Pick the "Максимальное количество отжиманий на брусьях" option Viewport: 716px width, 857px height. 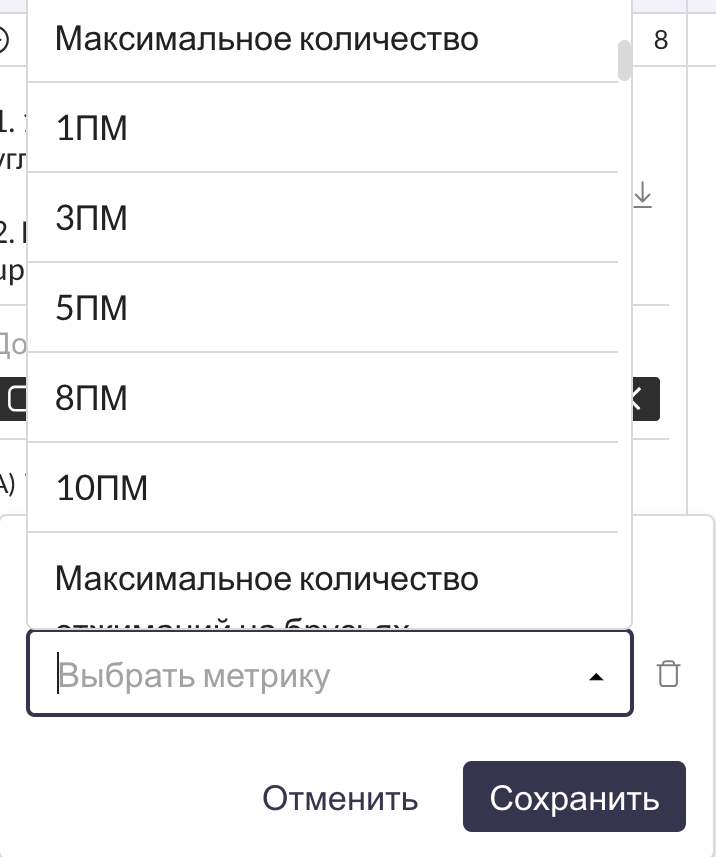pyautogui.click(x=322, y=585)
